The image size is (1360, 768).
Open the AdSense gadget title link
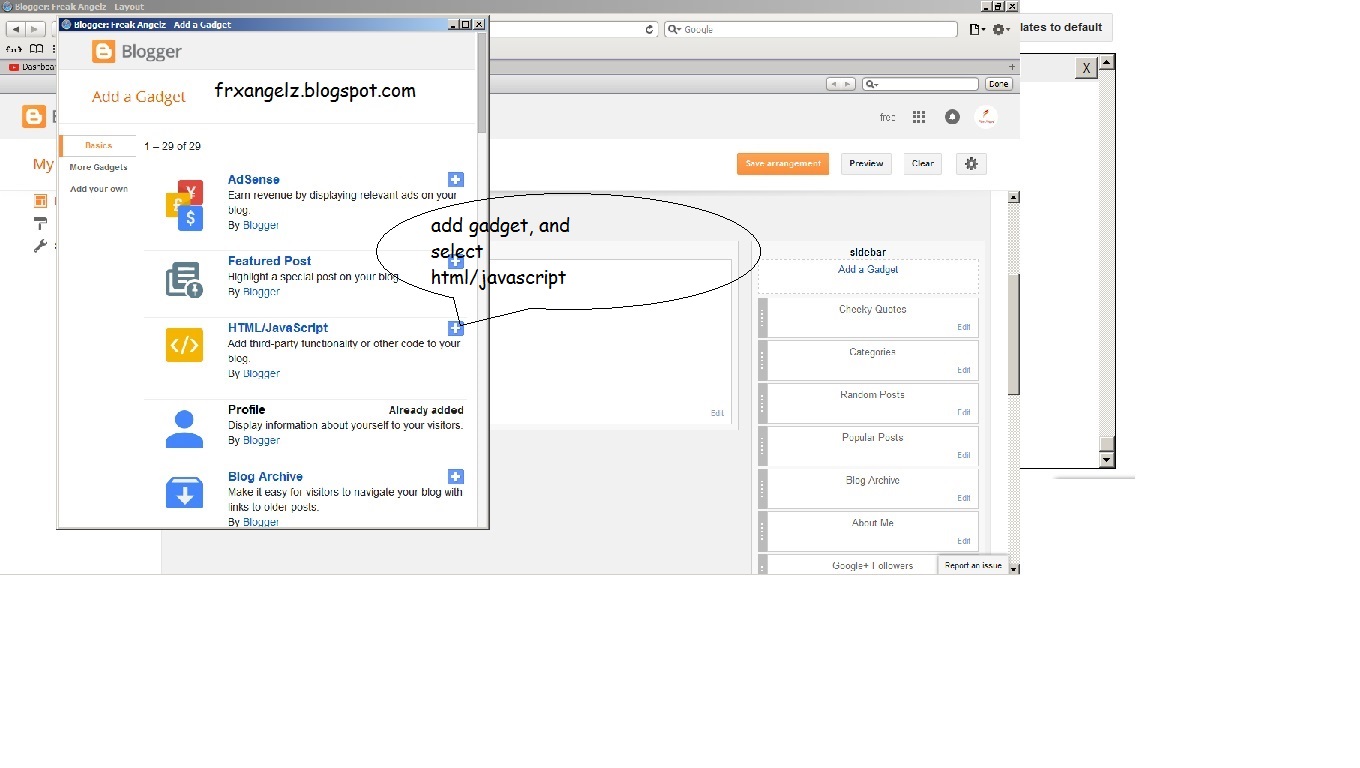point(254,180)
